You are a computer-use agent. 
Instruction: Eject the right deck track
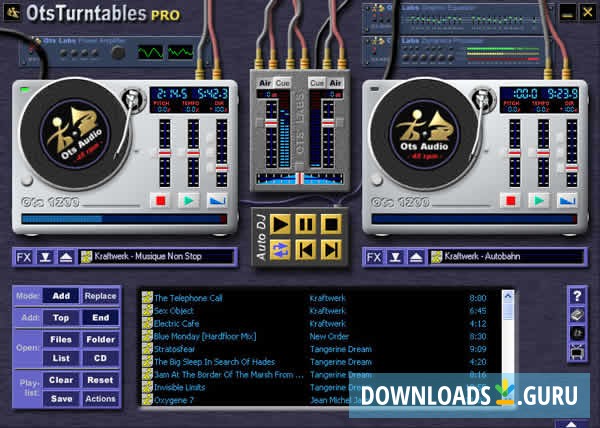(416, 257)
